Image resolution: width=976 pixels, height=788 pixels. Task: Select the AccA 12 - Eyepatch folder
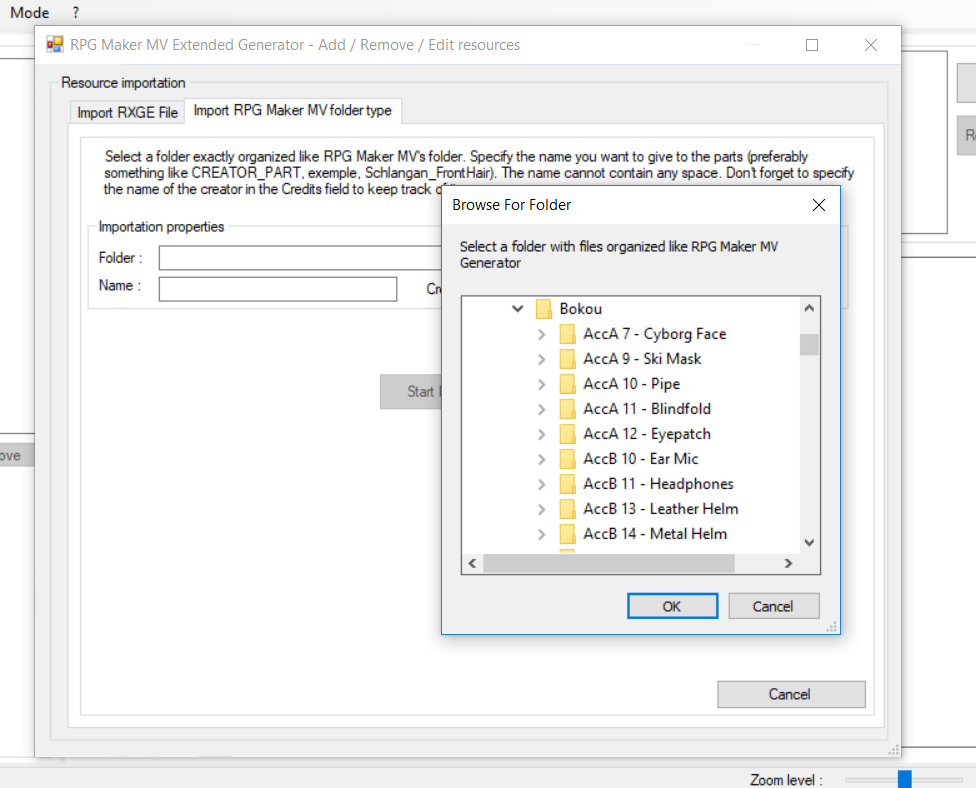[x=647, y=434]
